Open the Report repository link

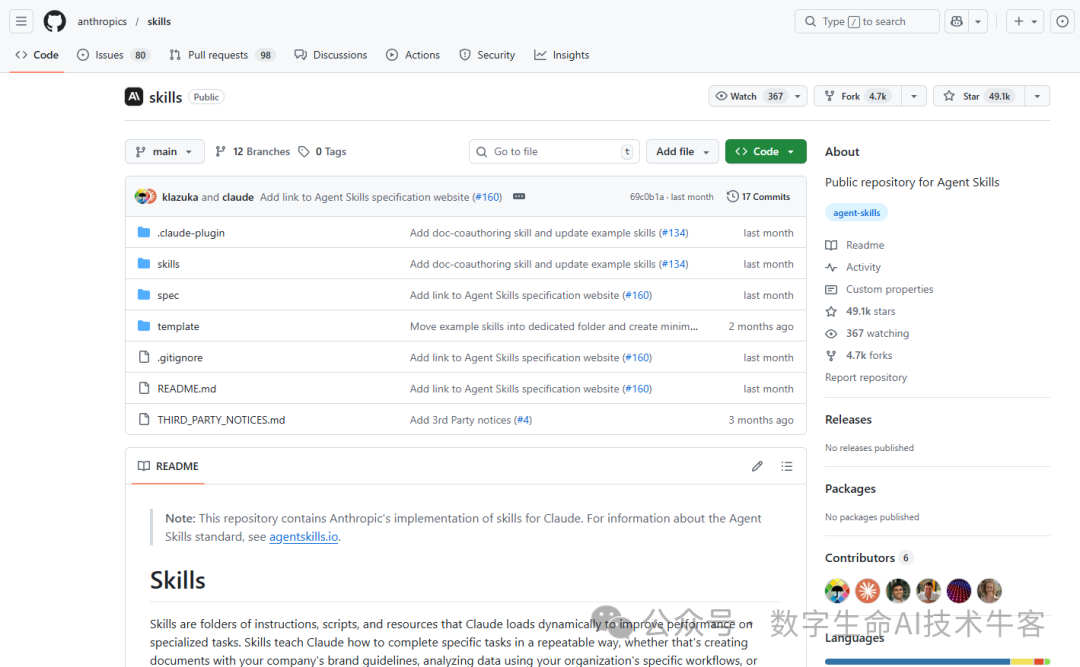pyautogui.click(x=866, y=378)
